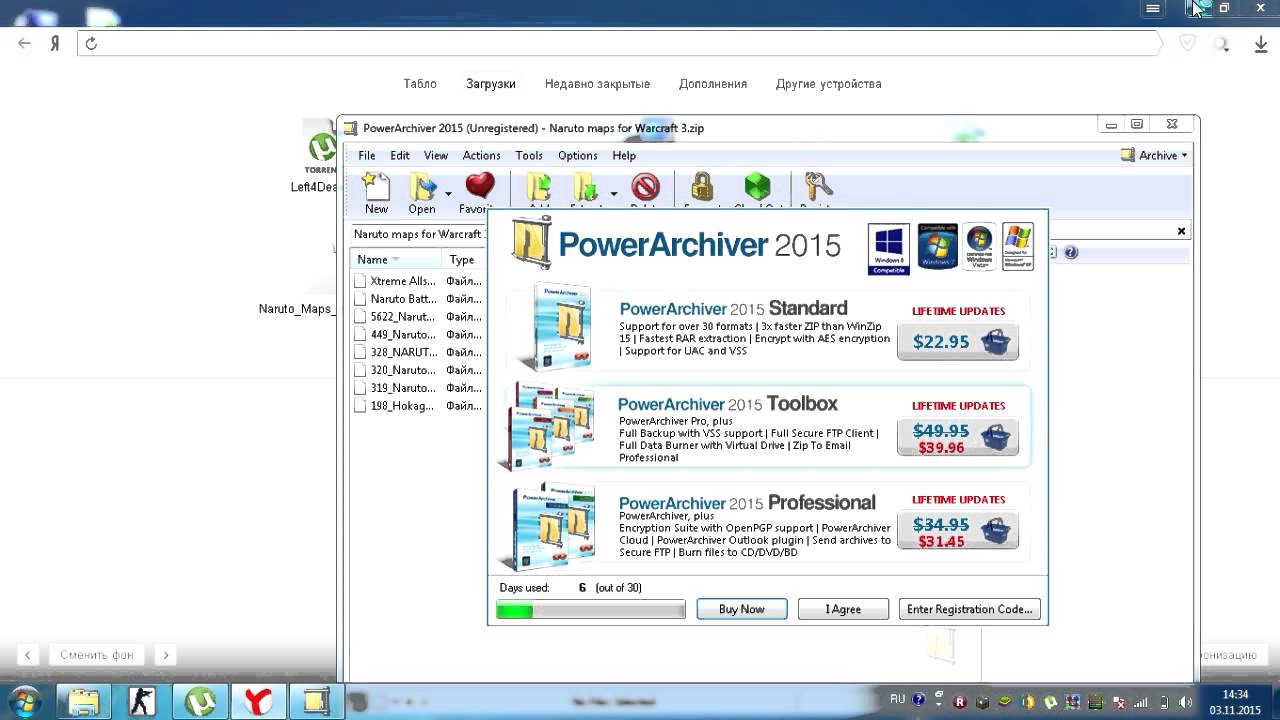1280x720 pixels.
Task: Click the shopping basket for Toolbox $39.96
Action: click(x=994, y=436)
